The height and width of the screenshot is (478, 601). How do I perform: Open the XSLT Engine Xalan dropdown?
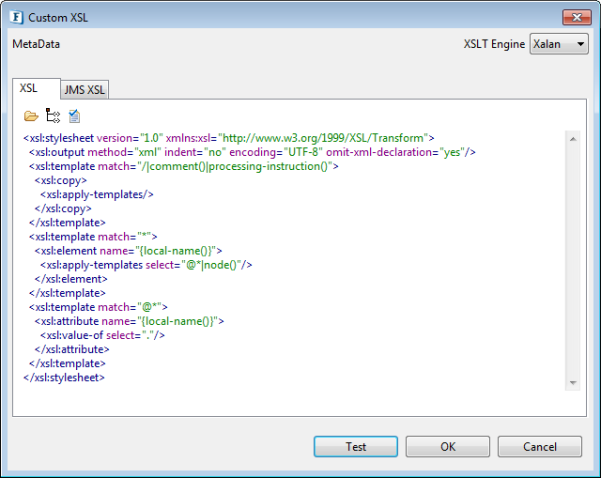point(559,44)
